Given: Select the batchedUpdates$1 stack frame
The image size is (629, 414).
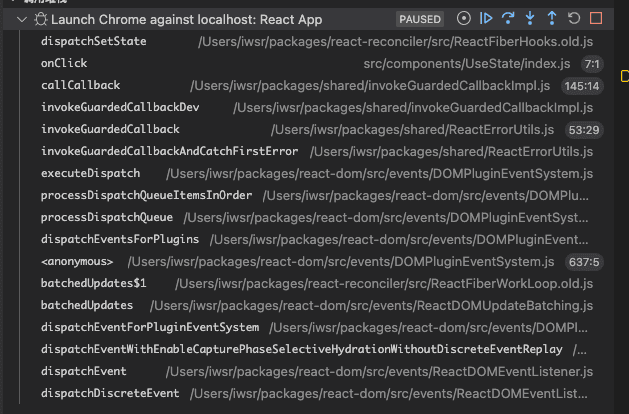Looking at the screenshot, I should (x=94, y=283).
